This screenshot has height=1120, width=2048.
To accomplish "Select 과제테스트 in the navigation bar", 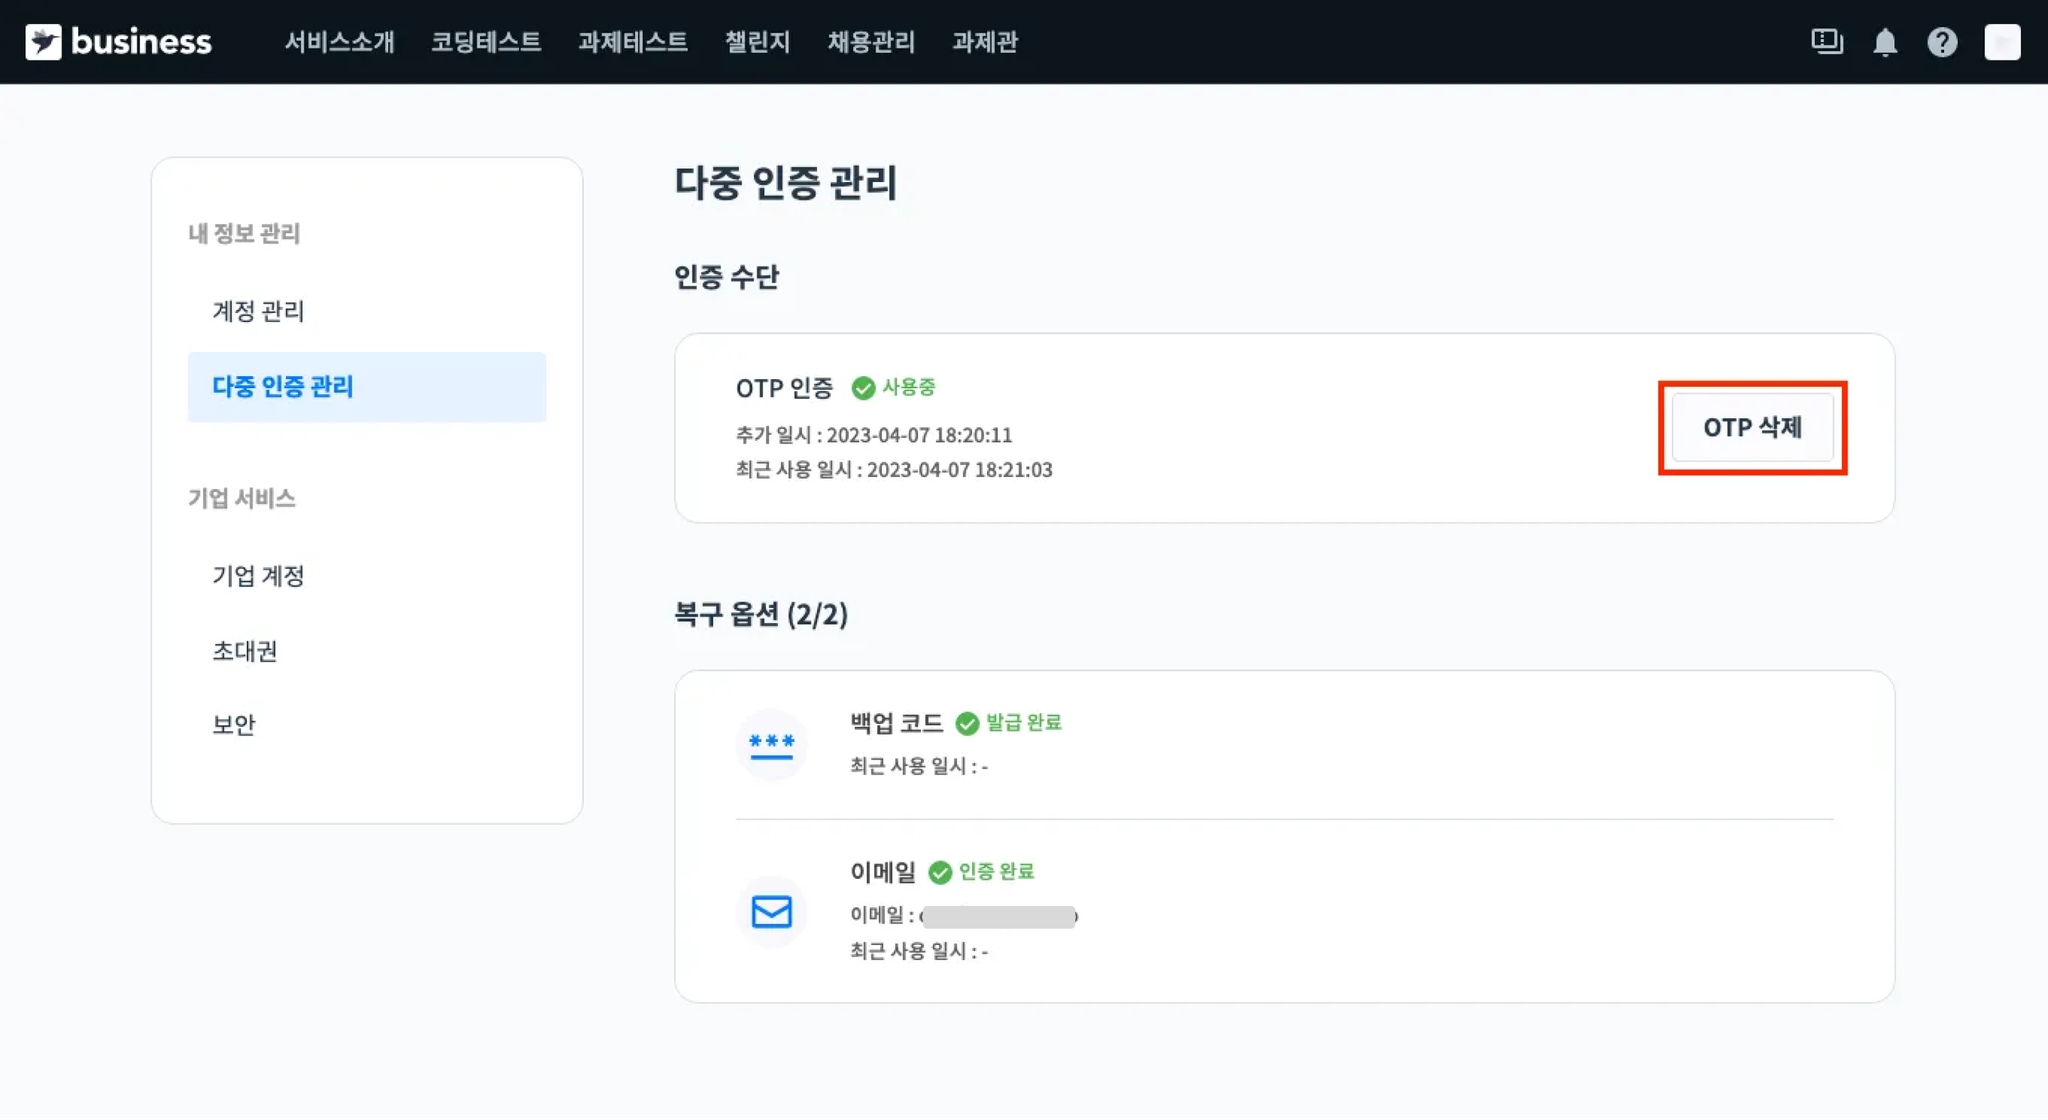I will 632,42.
